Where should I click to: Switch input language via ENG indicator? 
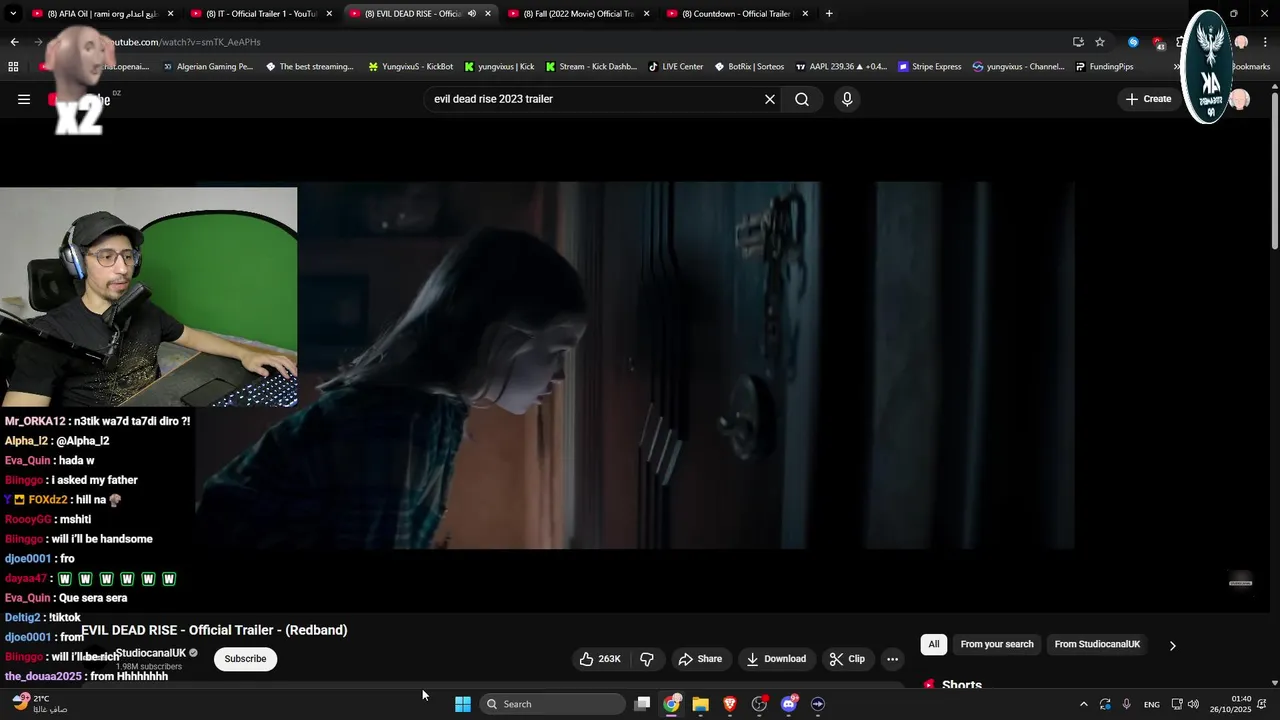click(x=1152, y=704)
